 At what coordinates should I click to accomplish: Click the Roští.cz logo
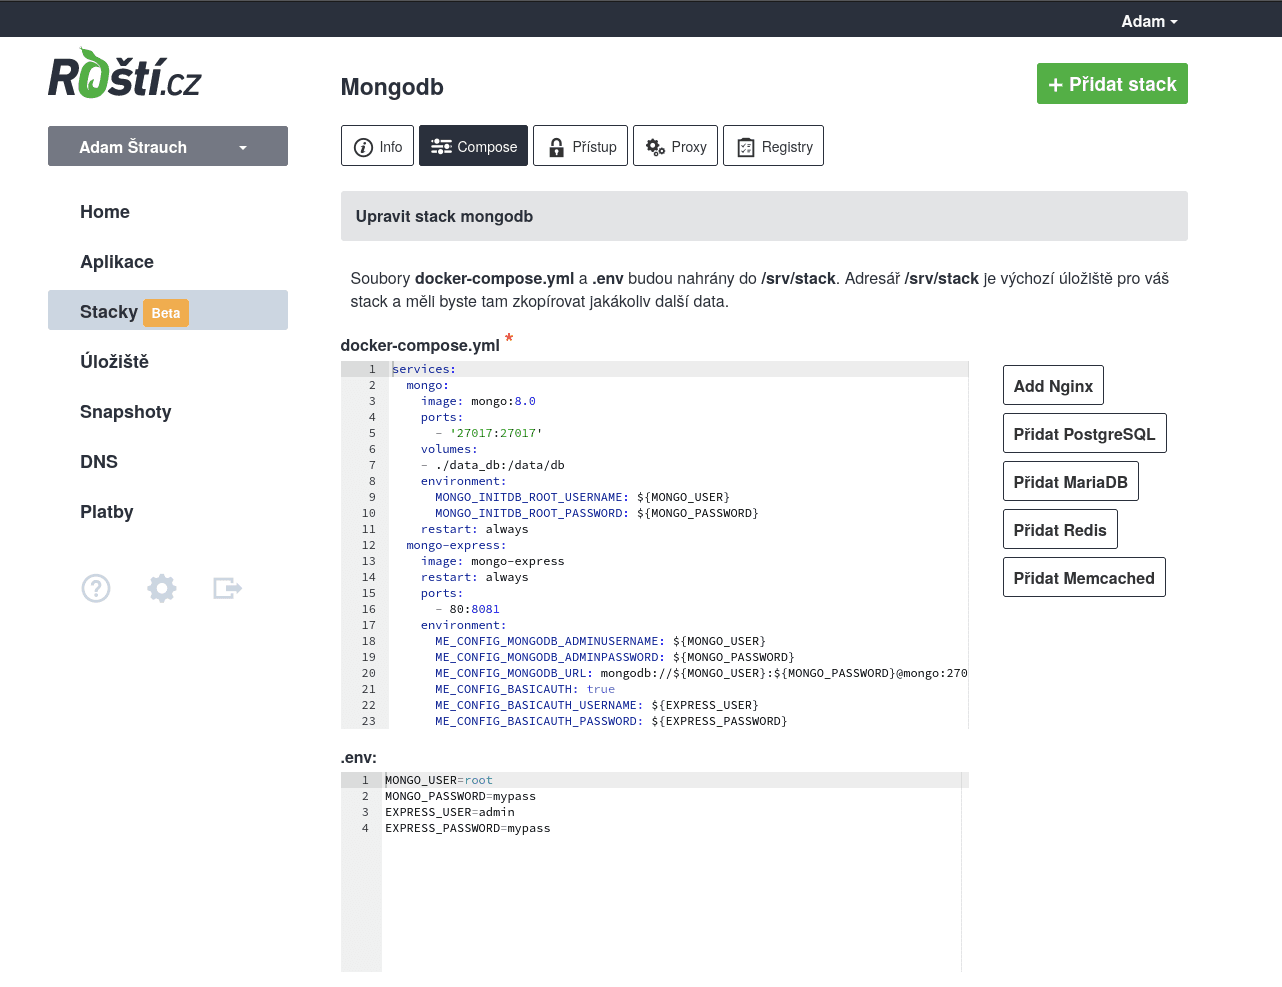click(x=125, y=74)
